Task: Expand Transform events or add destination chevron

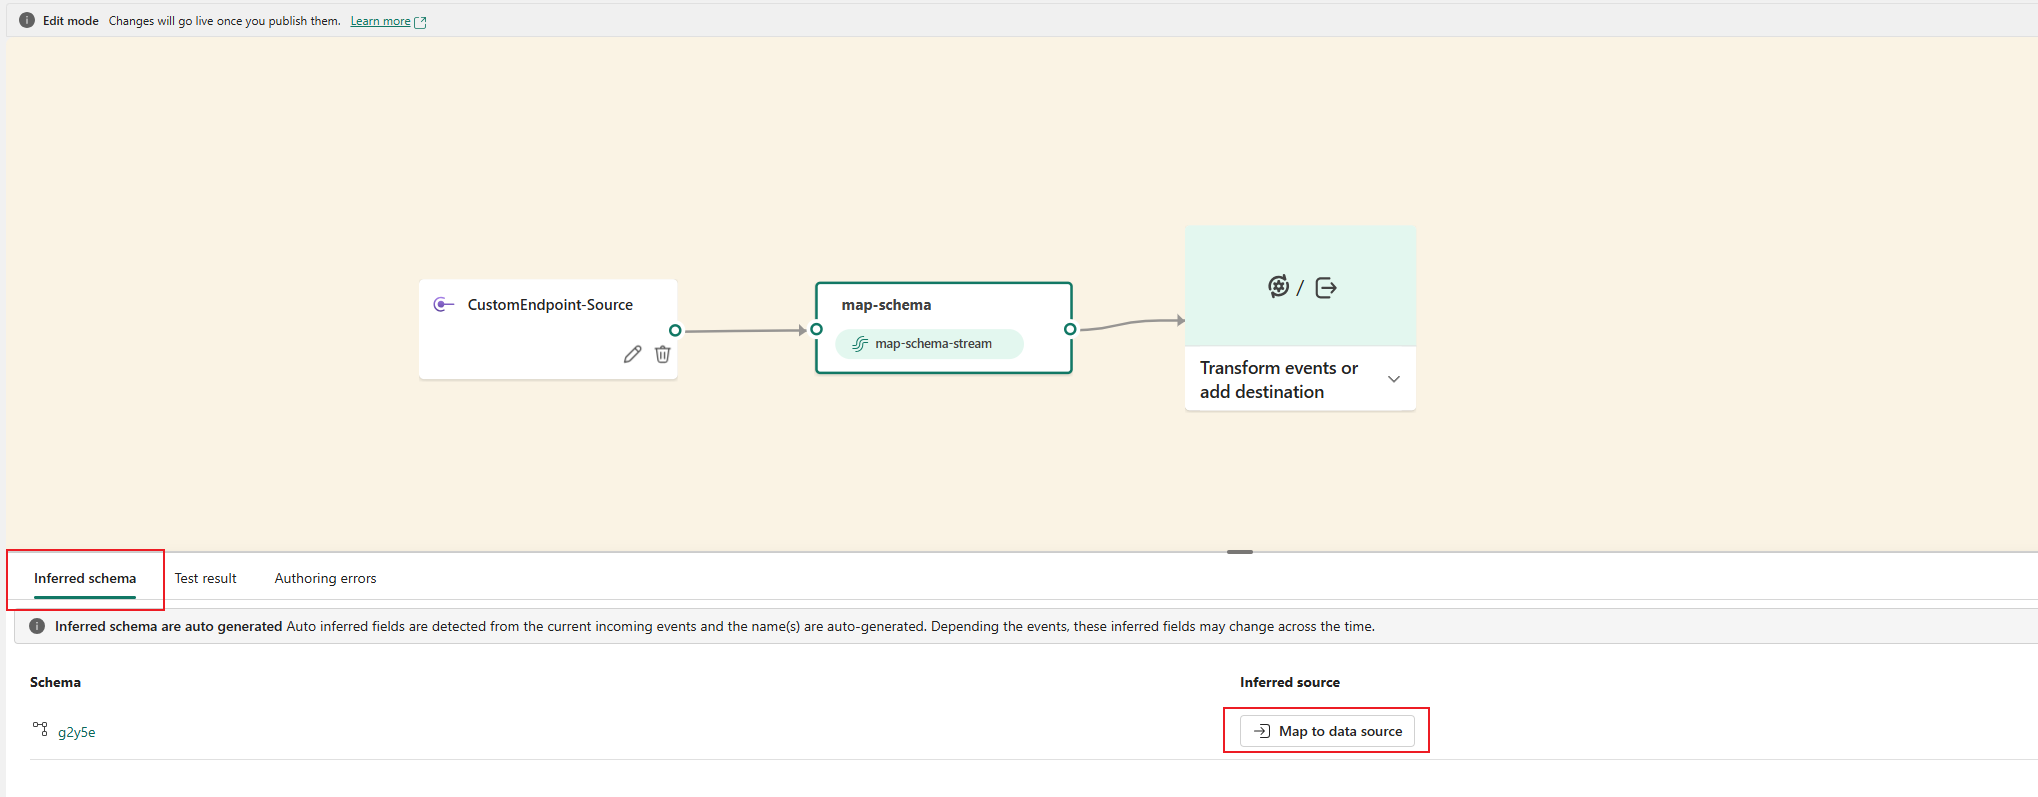Action: pos(1394,379)
